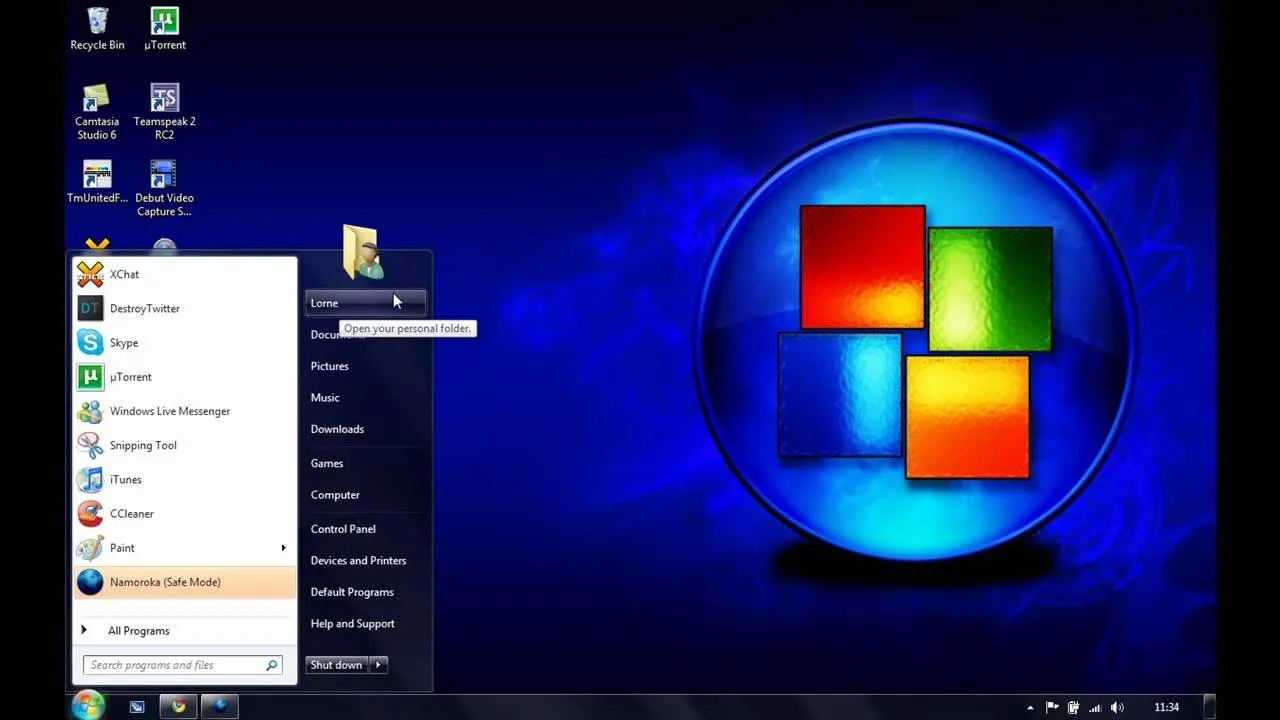Click the taskbar clock showing 11:34
This screenshot has width=1280, height=720.
tap(1166, 707)
